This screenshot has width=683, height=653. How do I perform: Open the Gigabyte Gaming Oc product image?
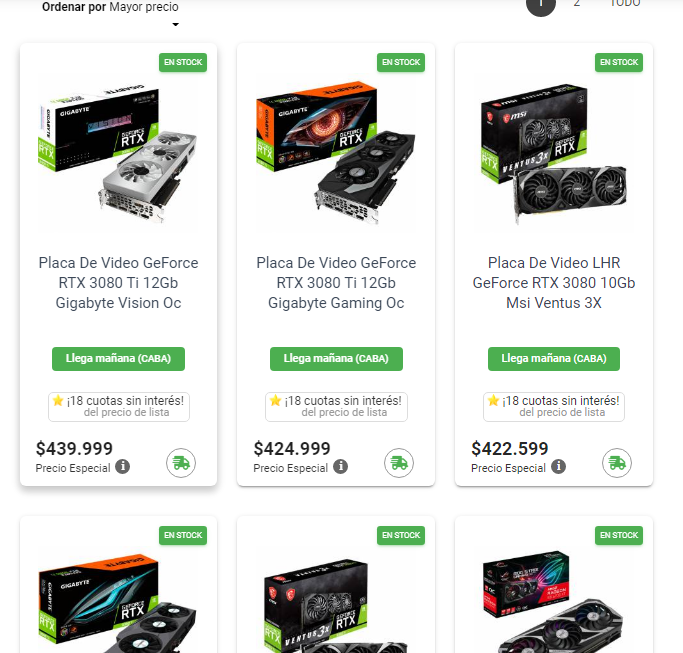point(336,152)
